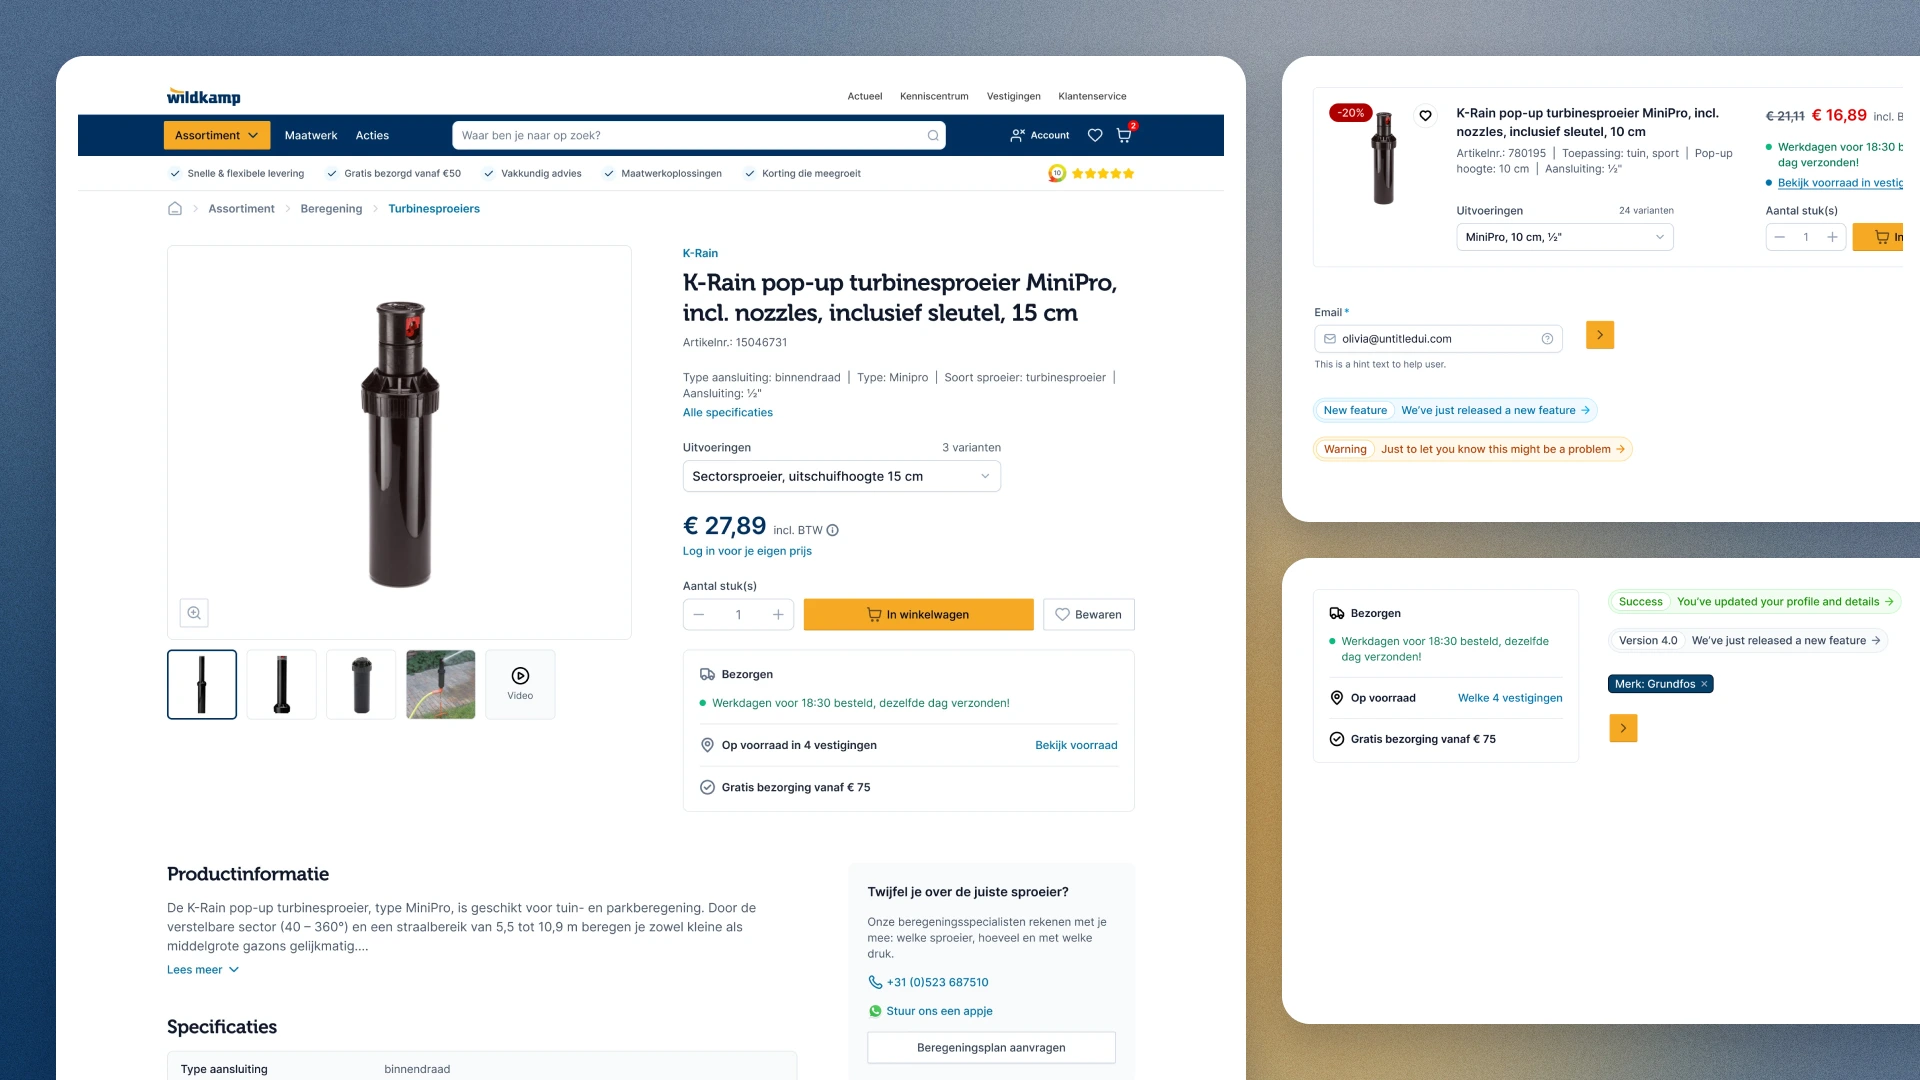This screenshot has width=1920, height=1080.
Task: Increase quantity with plus button
Action: [x=778, y=614]
